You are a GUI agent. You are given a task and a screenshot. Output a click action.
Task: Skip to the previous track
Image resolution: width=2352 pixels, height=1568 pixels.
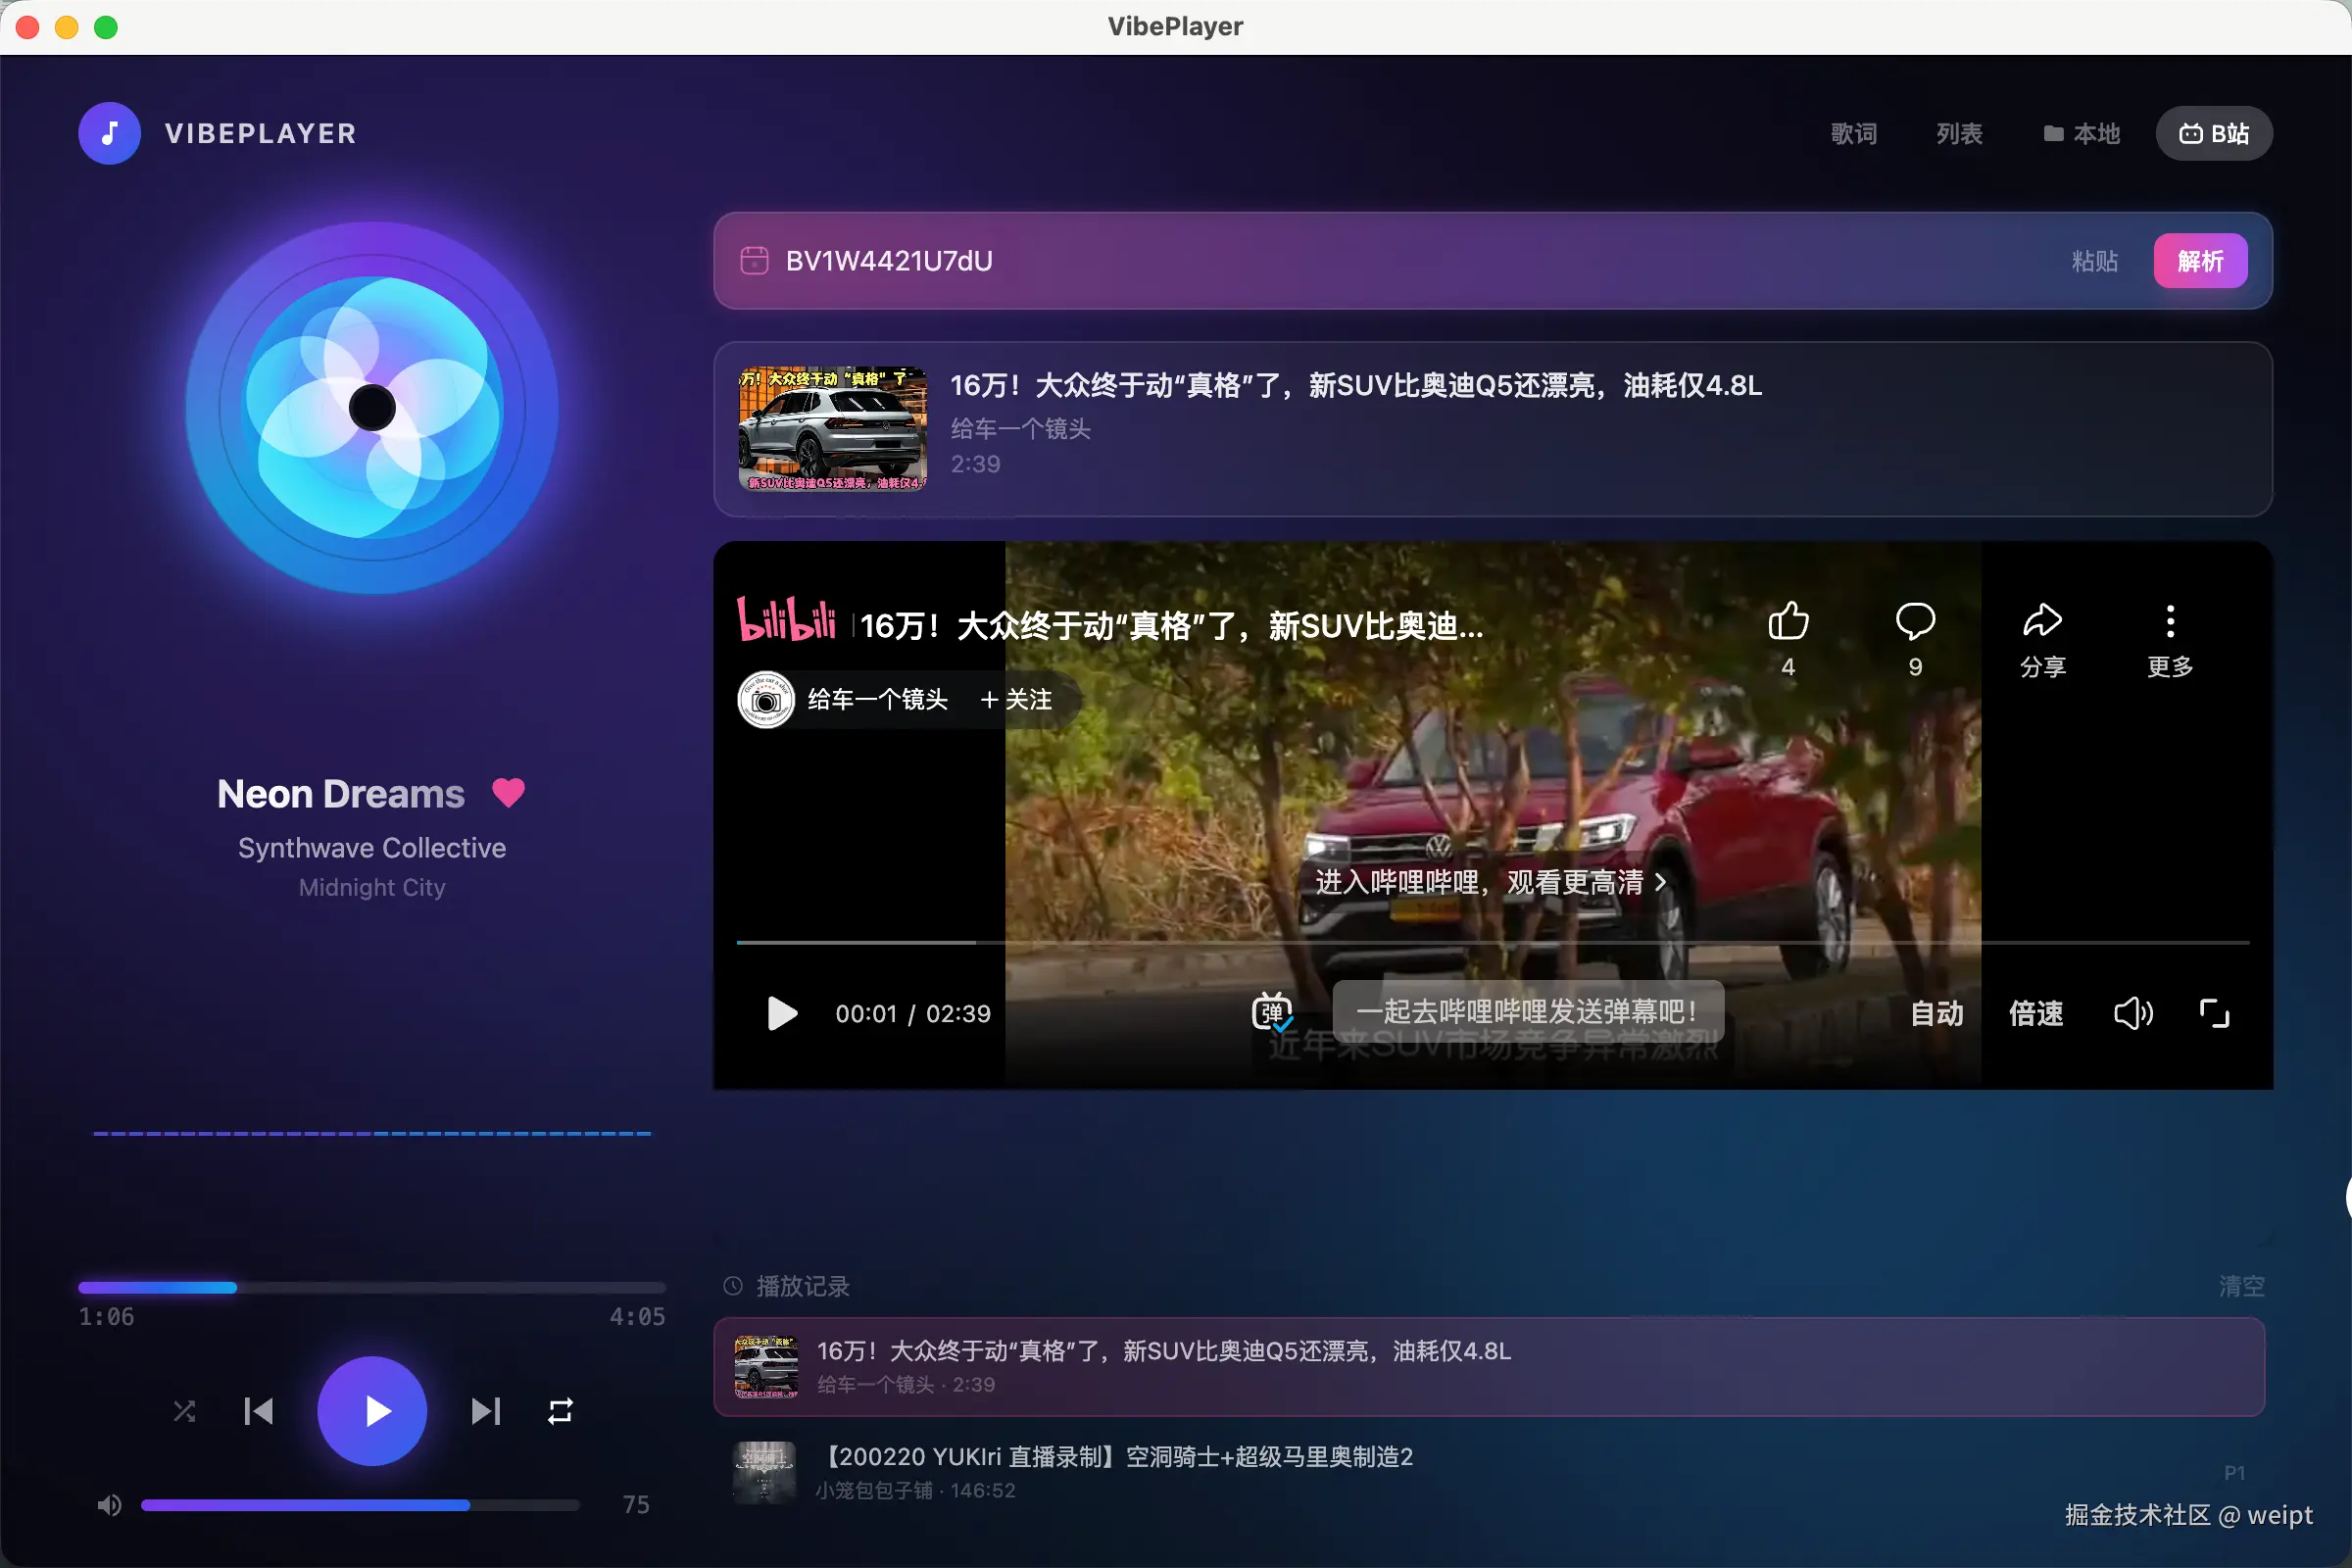coord(259,1411)
